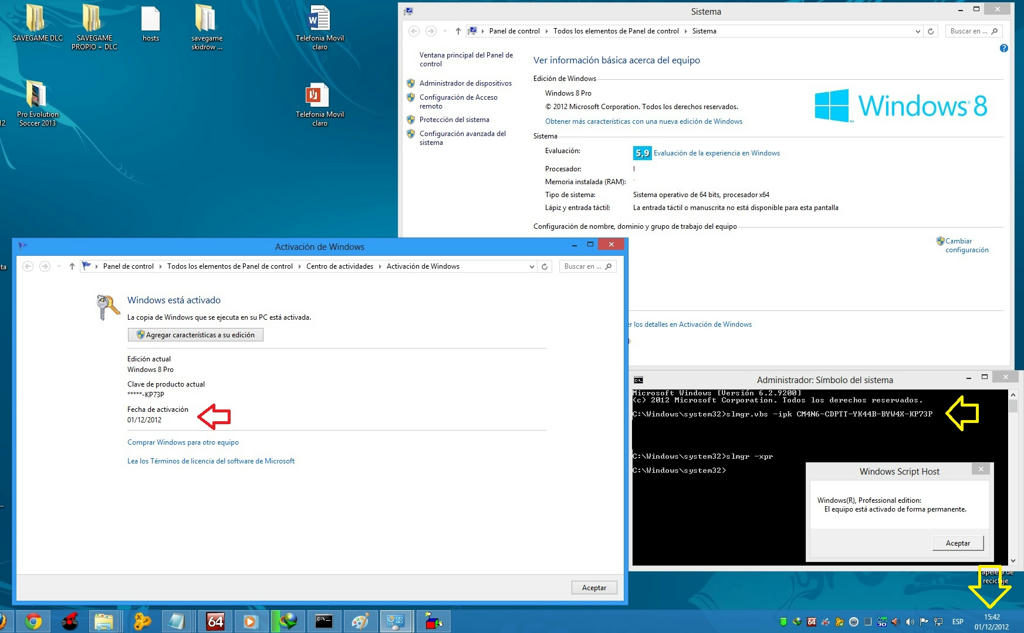Open Internet Download Manager on the taskbar

(x=287, y=621)
